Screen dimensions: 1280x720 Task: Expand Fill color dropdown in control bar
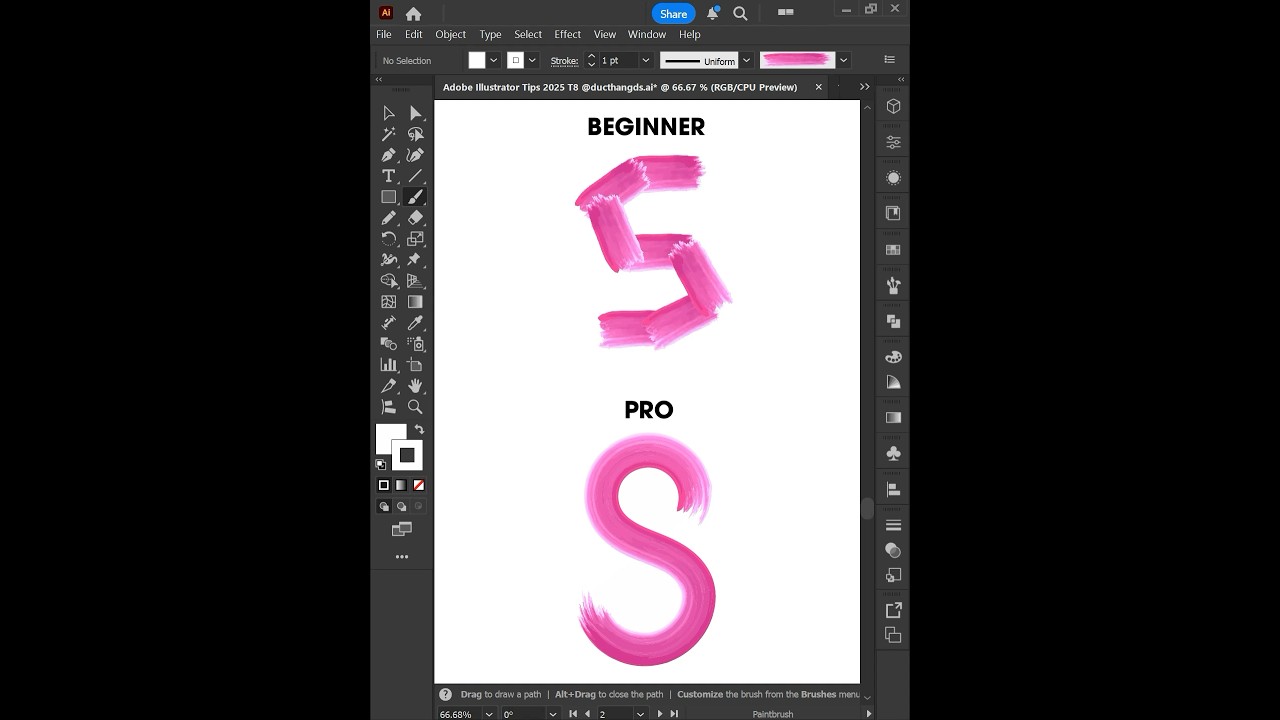494,60
